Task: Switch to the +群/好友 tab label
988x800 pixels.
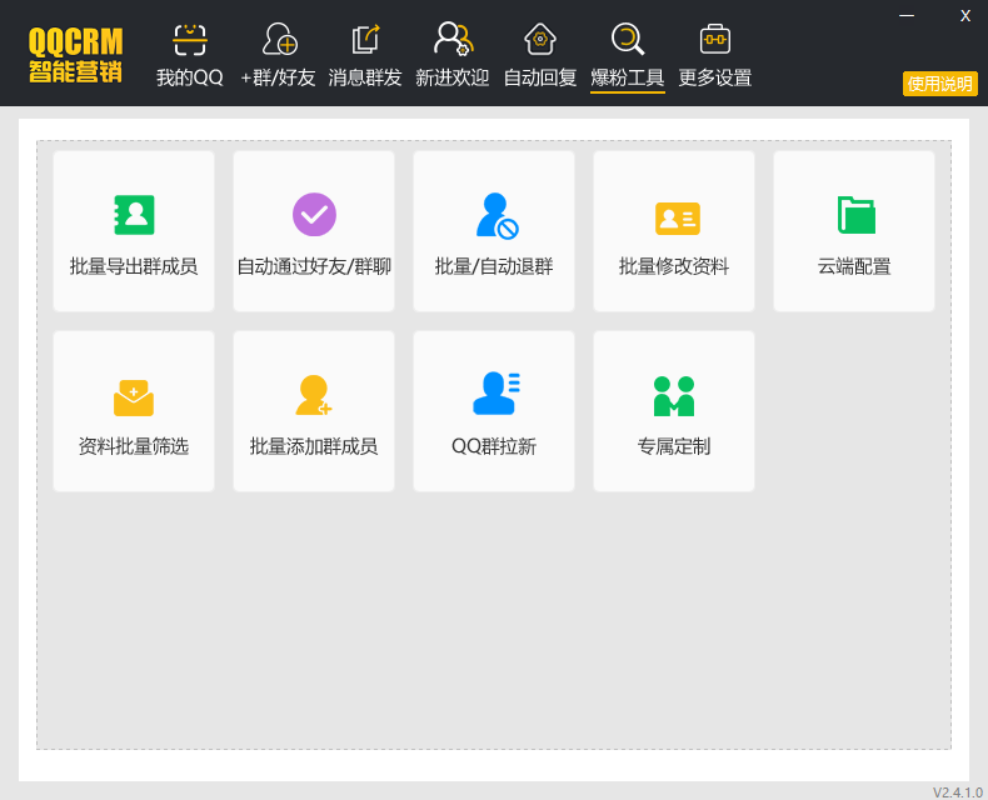Action: [278, 78]
